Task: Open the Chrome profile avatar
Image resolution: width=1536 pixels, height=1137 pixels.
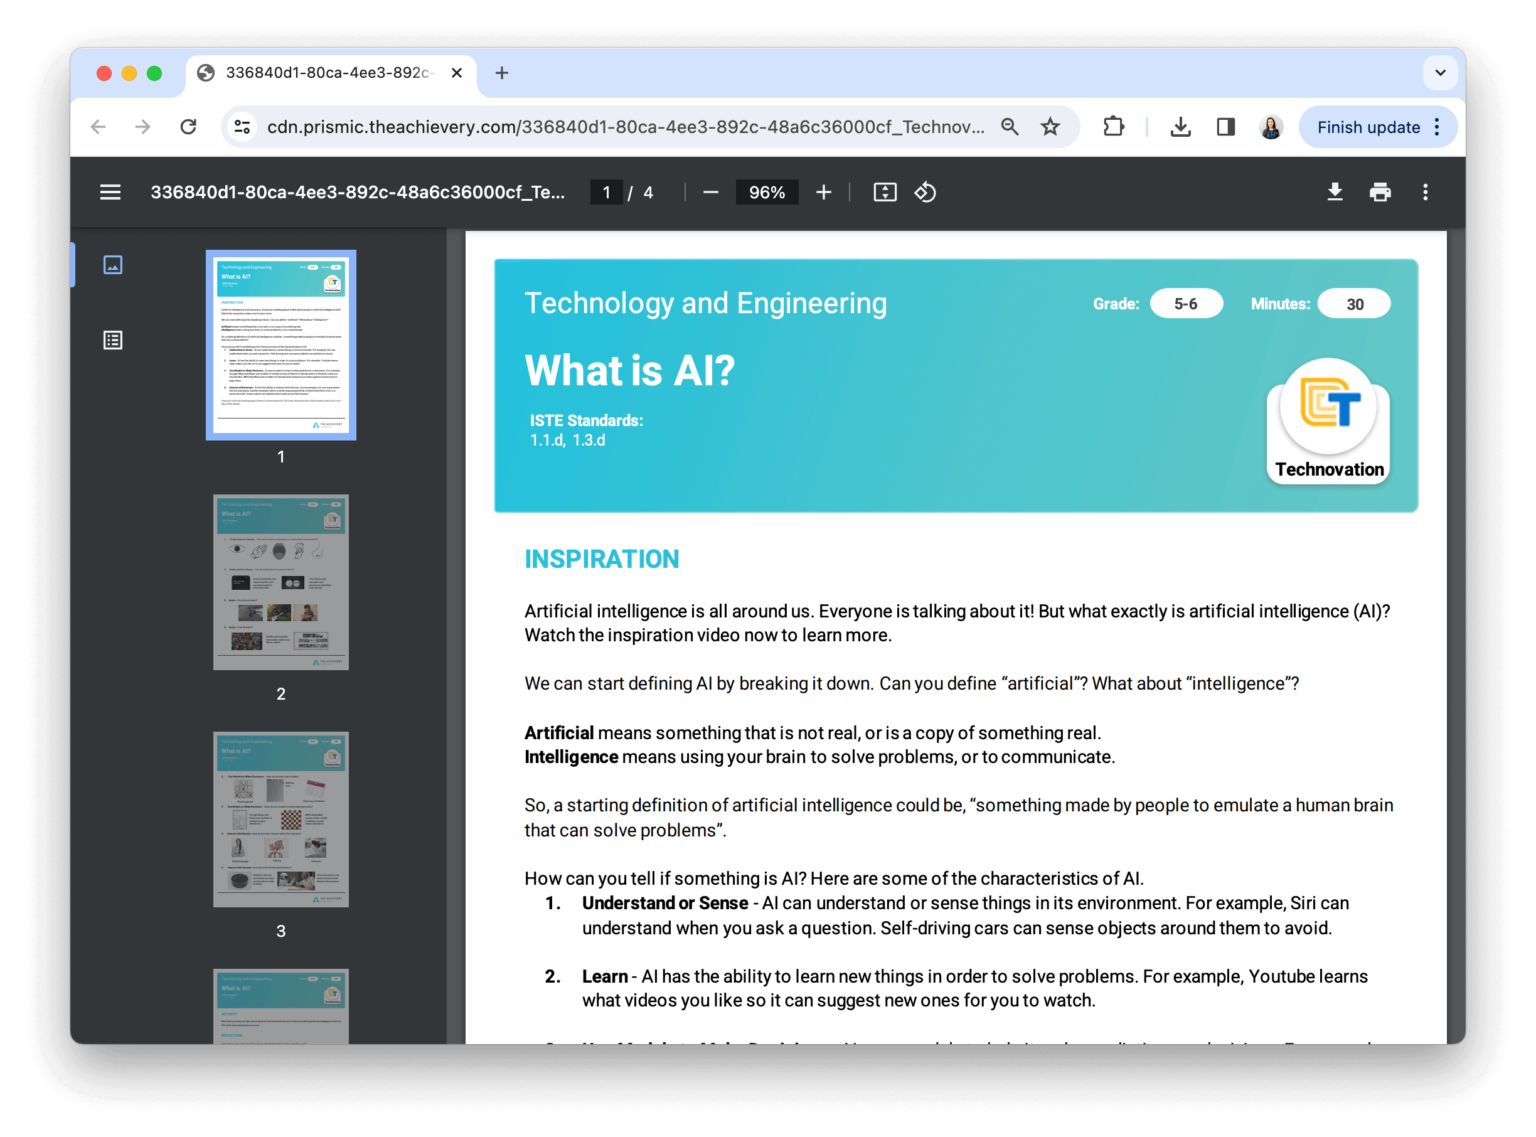Action: click(x=1270, y=126)
